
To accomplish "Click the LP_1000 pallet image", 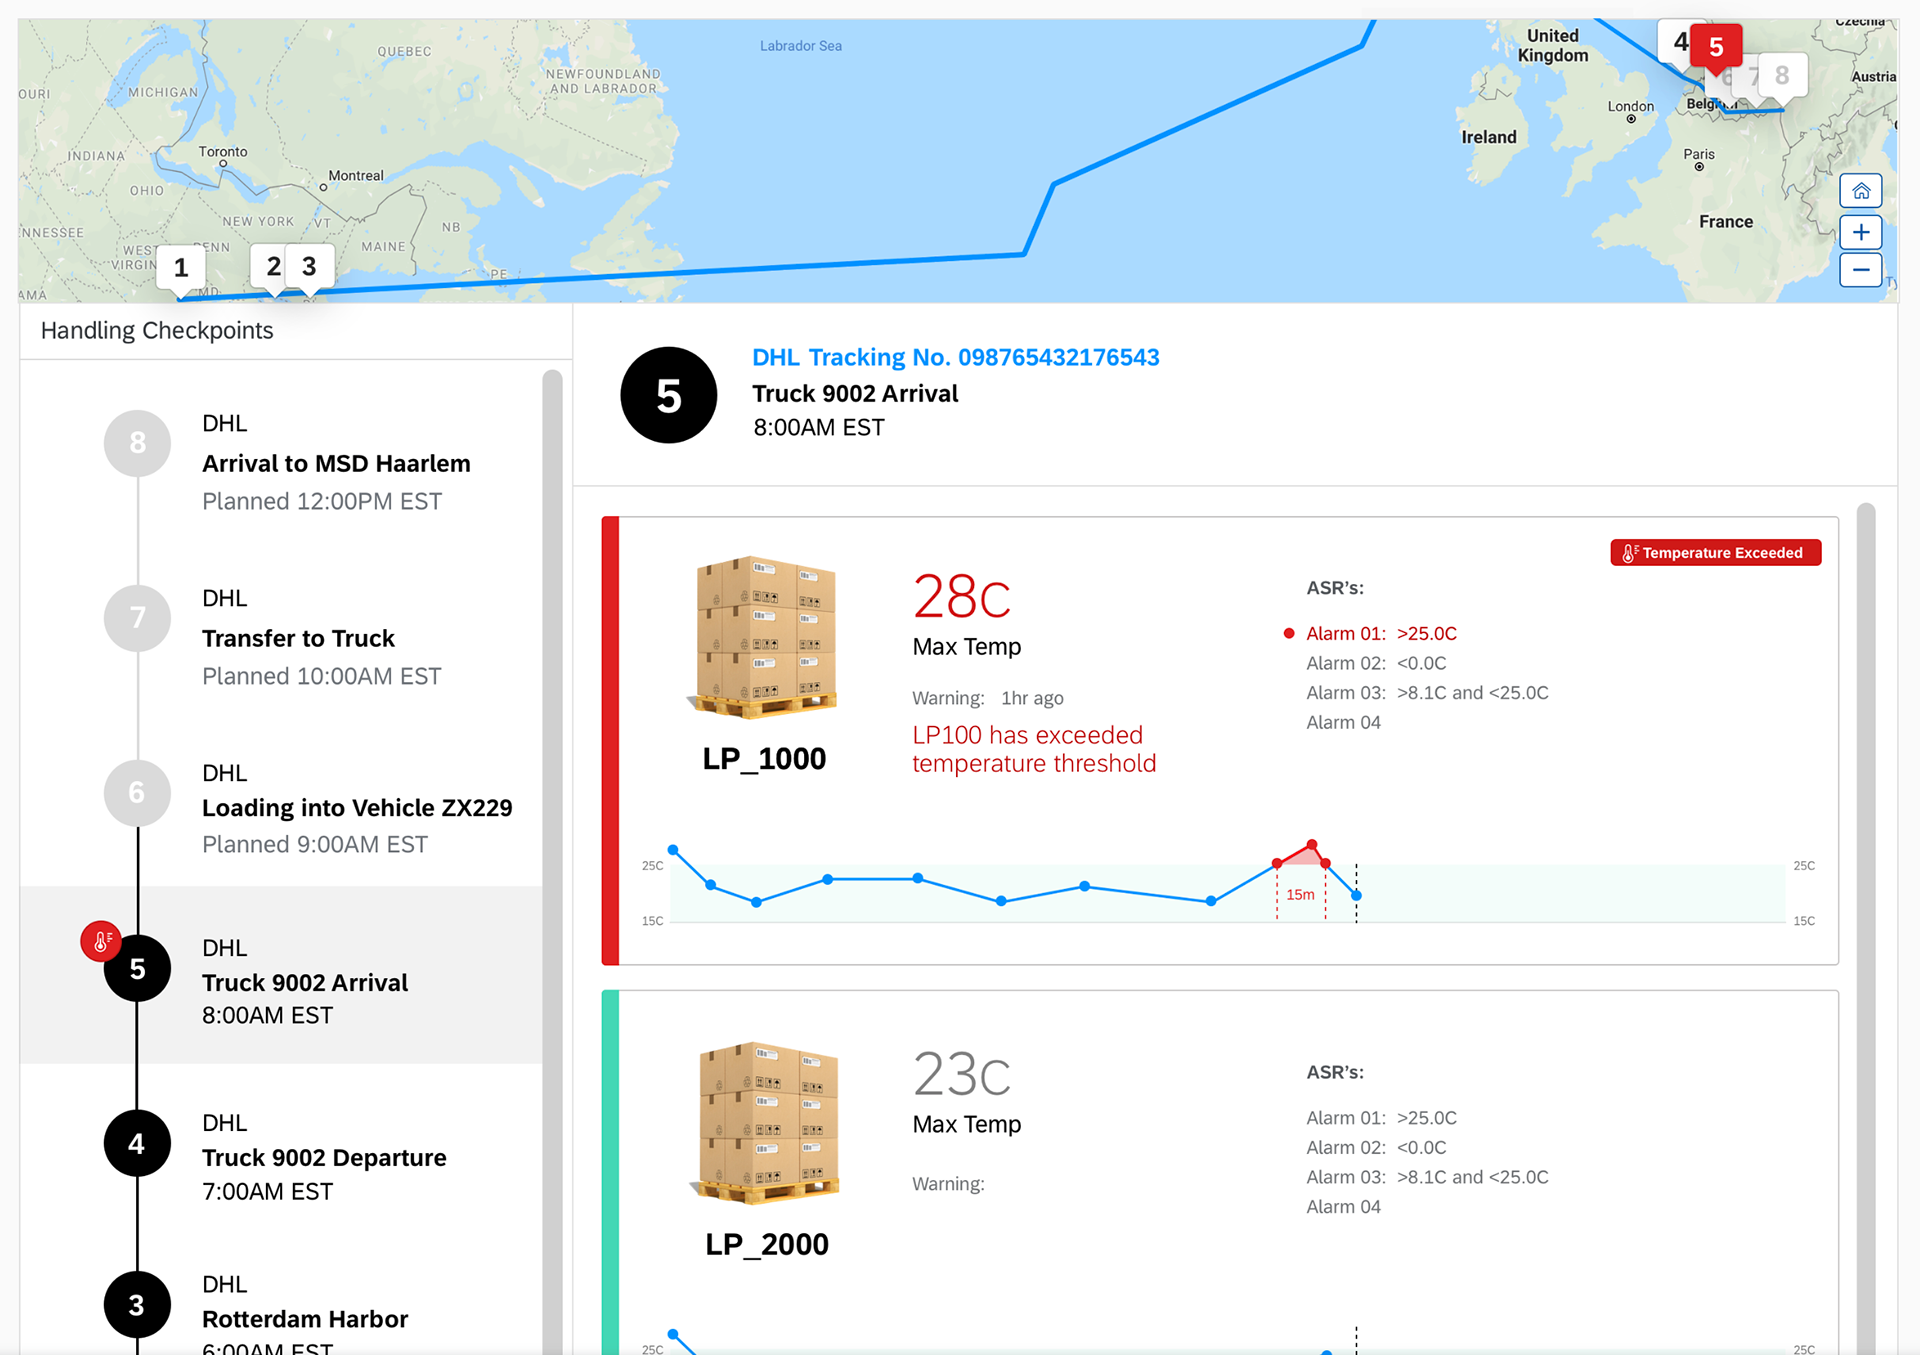I will click(x=764, y=637).
